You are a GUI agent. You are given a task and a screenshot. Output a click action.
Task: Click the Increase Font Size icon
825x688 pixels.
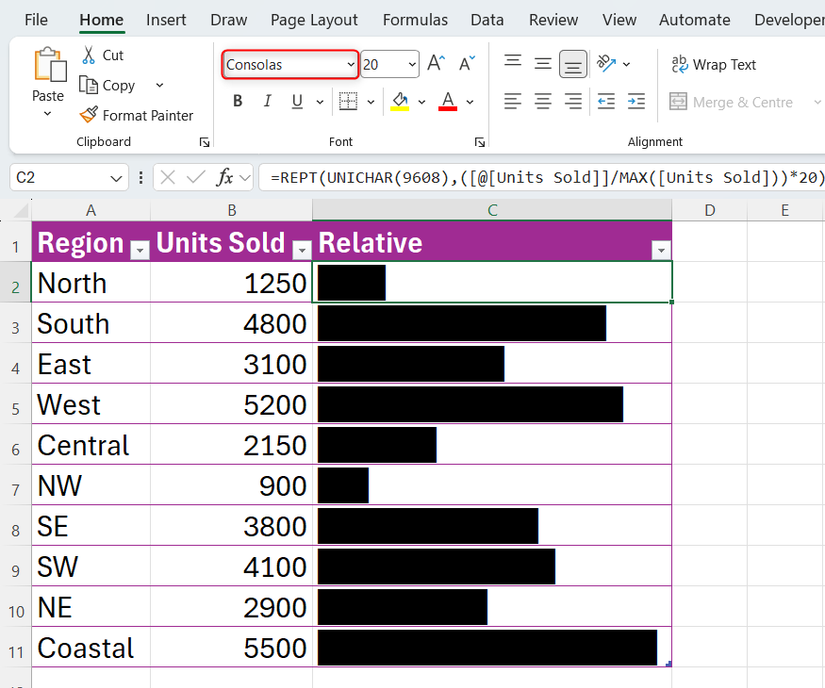pyautogui.click(x=435, y=62)
